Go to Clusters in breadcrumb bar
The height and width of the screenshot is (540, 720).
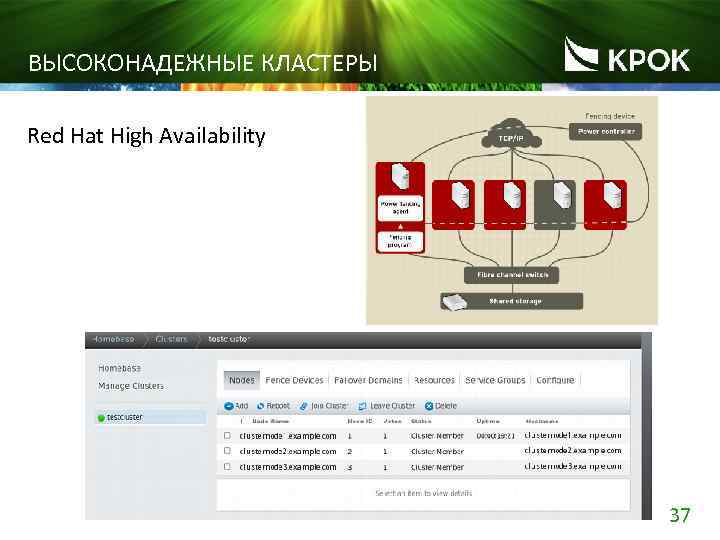click(x=171, y=339)
